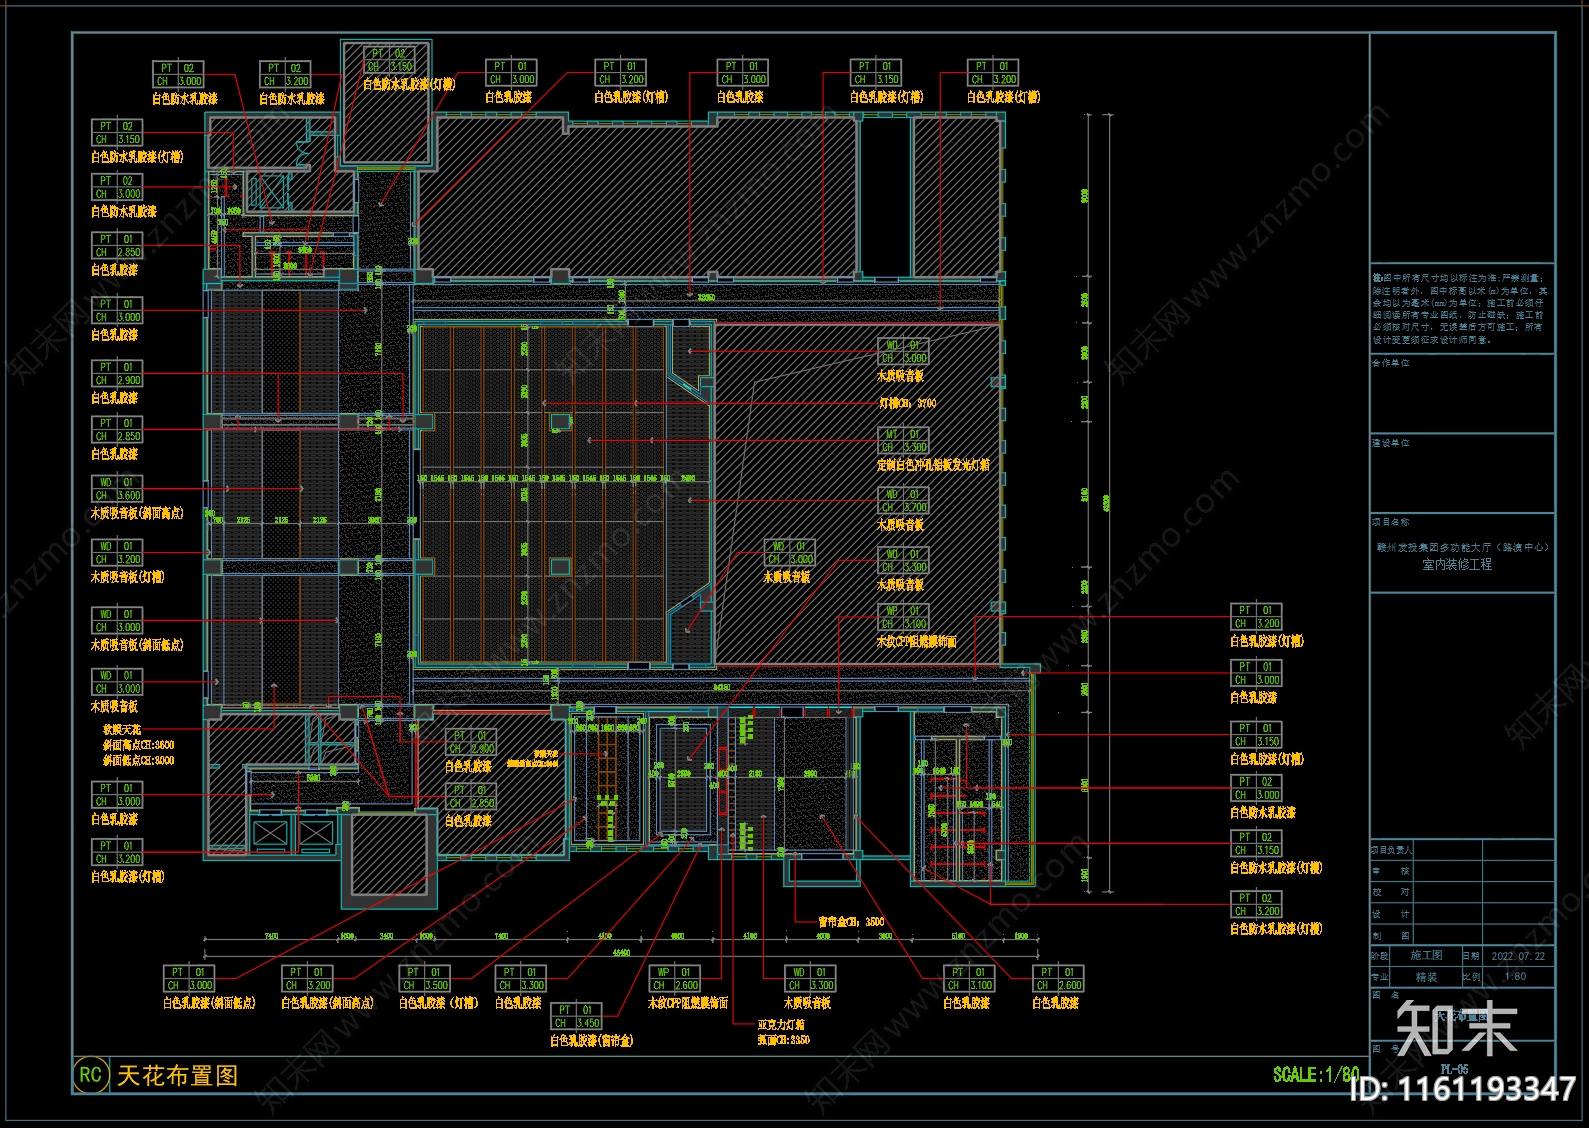
Task: Click the WP 01 CH 2.600 material tag
Action: (x=675, y=978)
